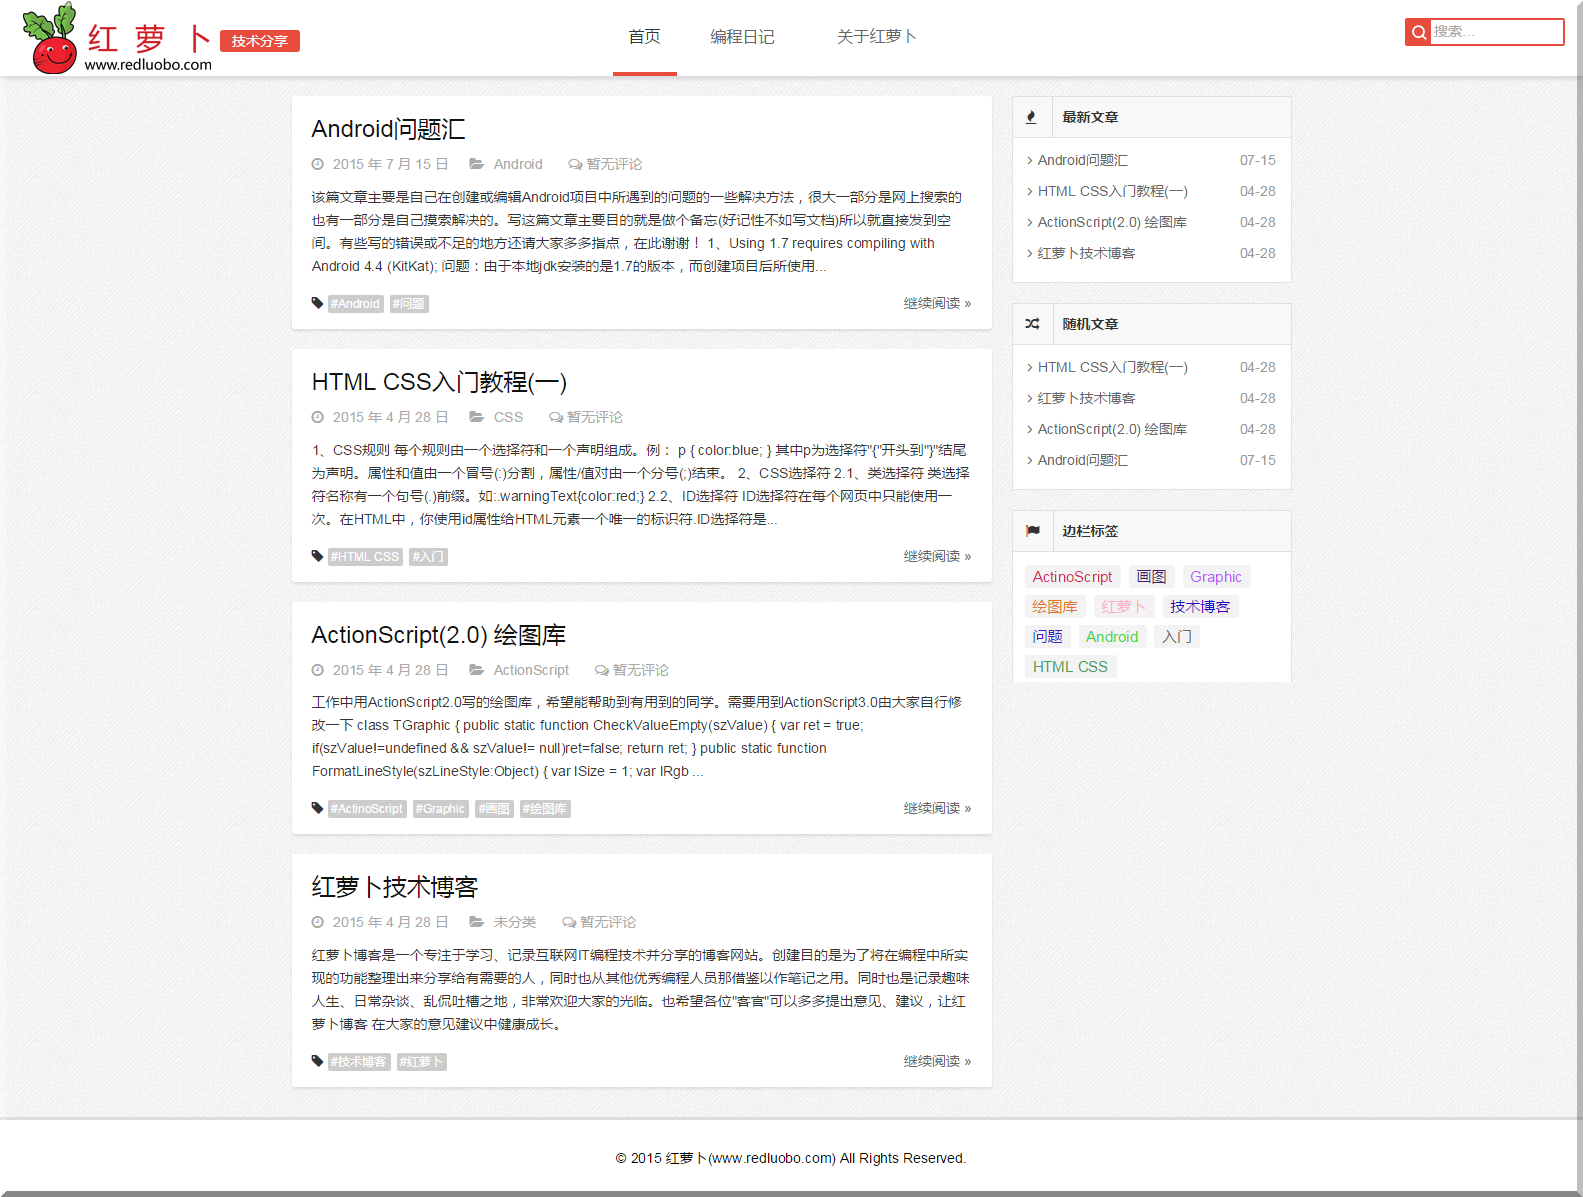Open ActionScript(2.0) 绘图库 in 最新文章 list

[x=1112, y=222]
